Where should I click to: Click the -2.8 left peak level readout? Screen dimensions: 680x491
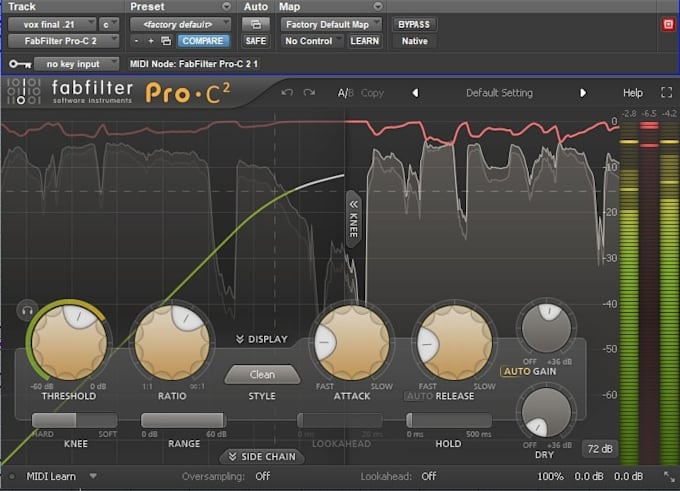pyautogui.click(x=629, y=114)
